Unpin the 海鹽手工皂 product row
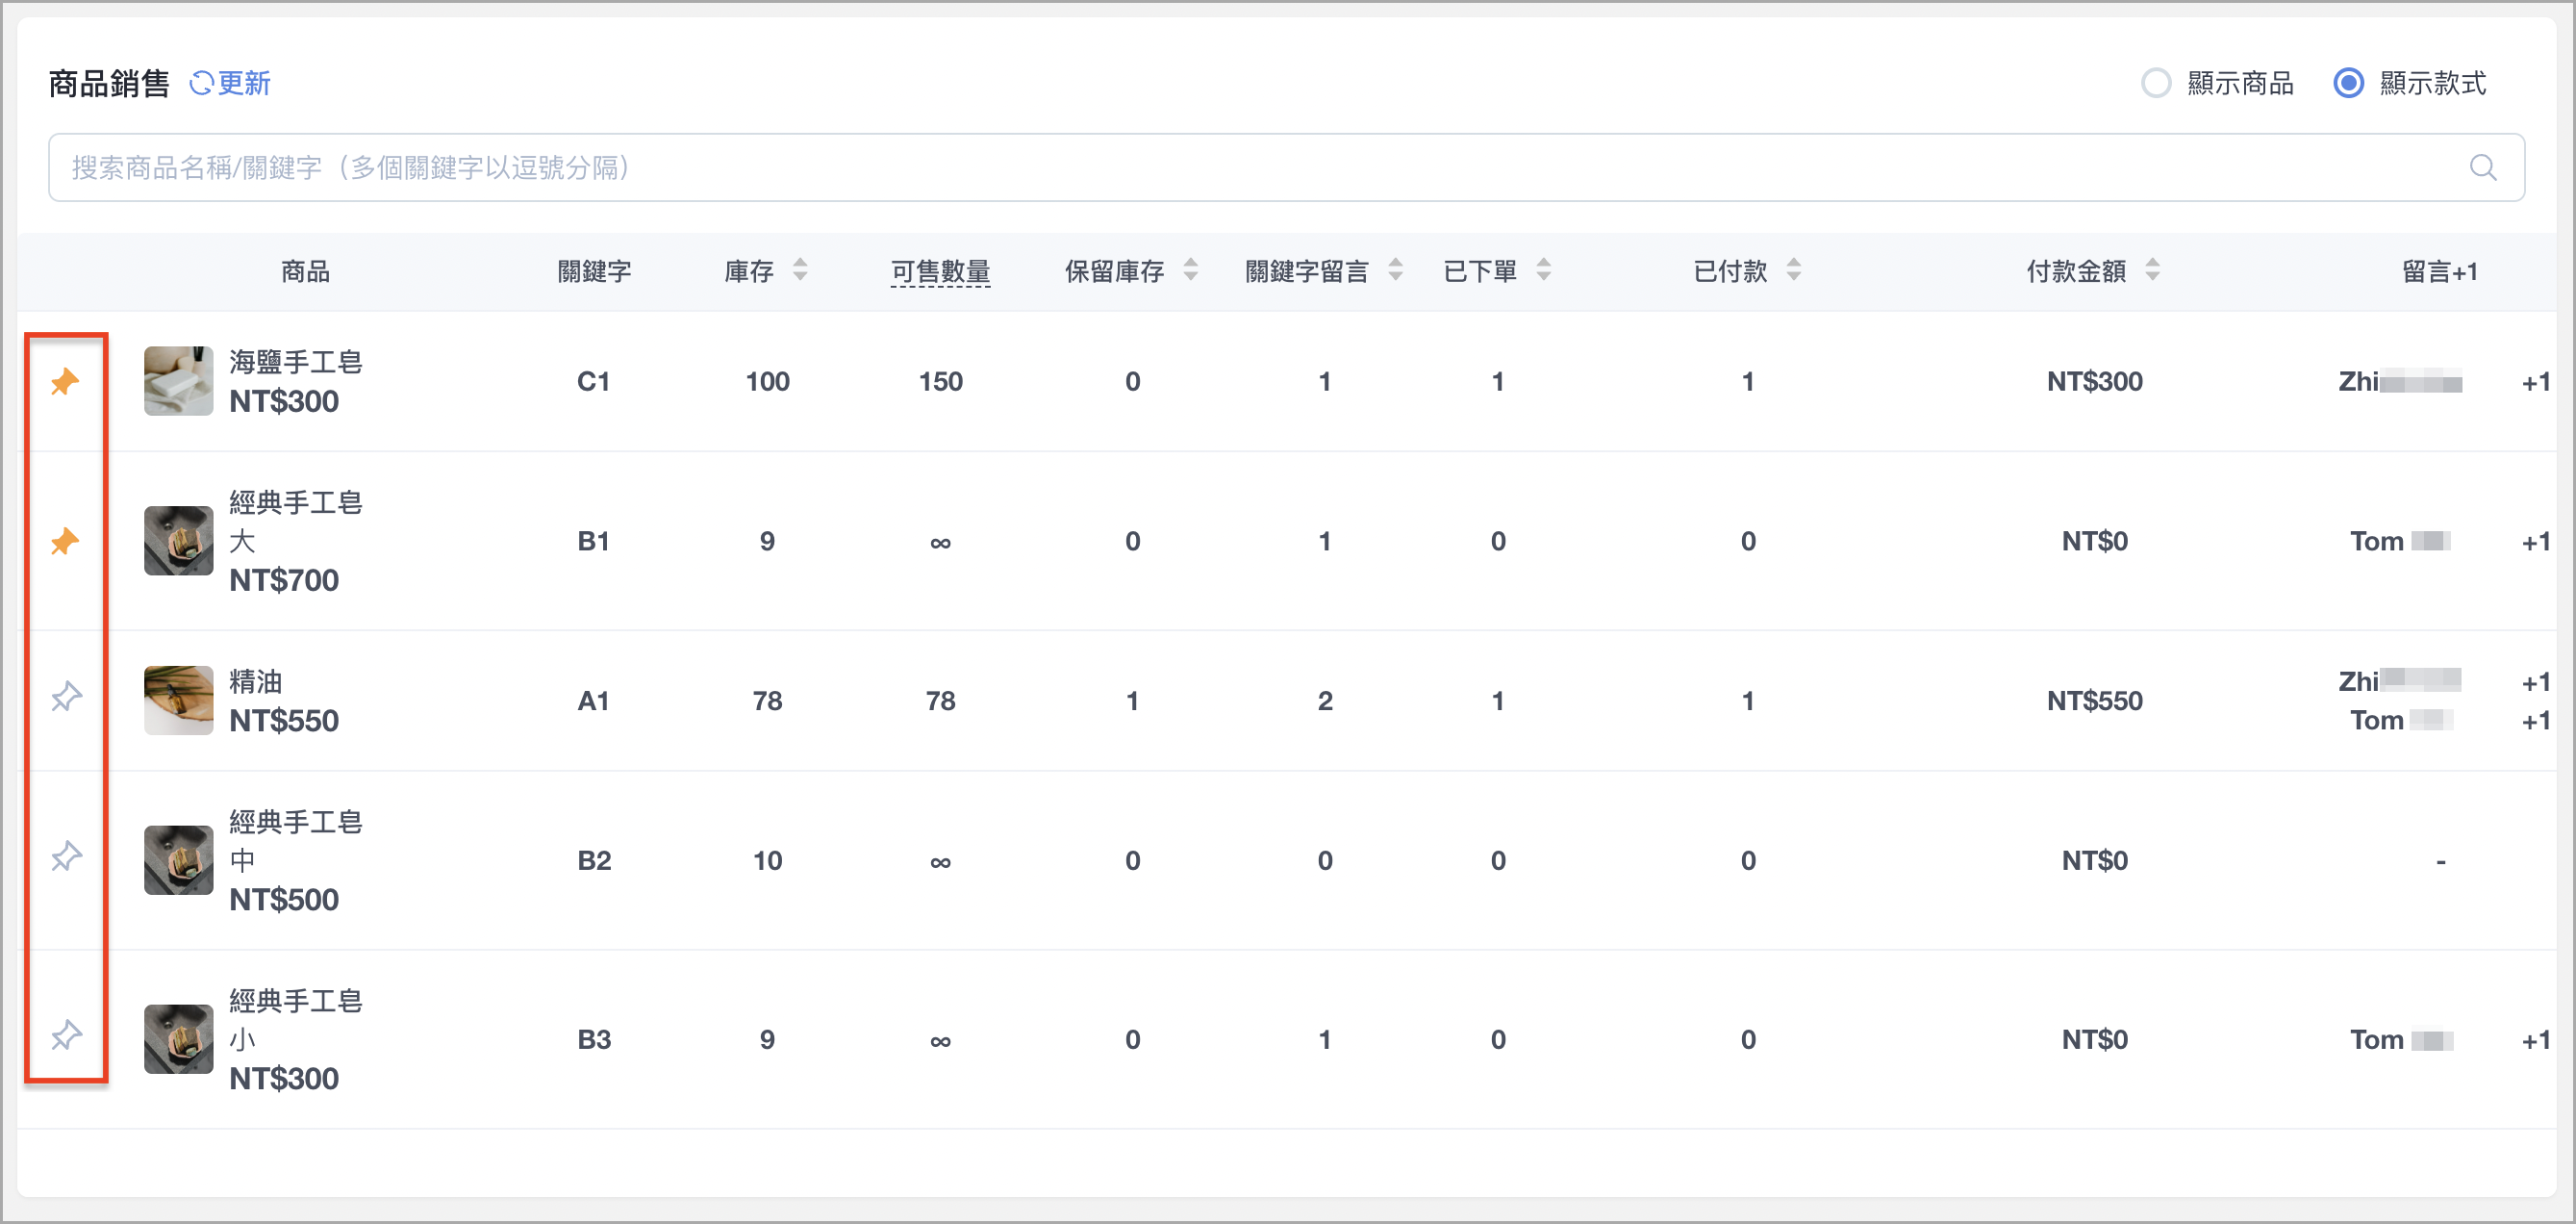 pyautogui.click(x=65, y=381)
